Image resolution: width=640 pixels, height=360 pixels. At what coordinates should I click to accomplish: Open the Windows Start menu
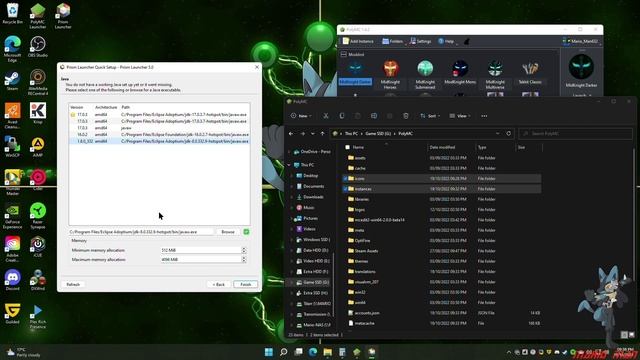(269, 352)
